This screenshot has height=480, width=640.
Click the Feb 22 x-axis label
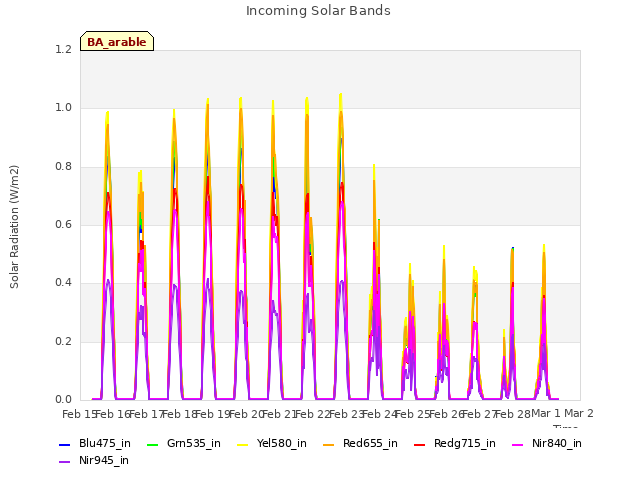(313, 414)
